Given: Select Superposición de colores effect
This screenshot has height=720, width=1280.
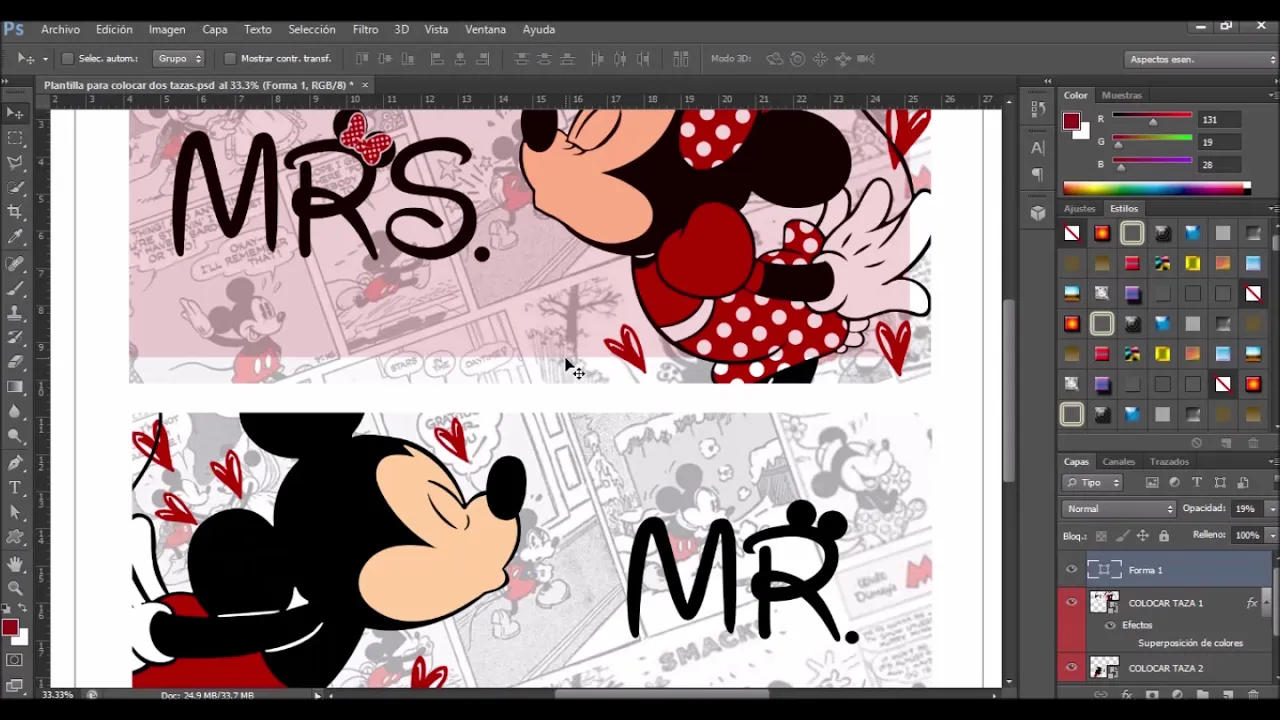Looking at the screenshot, I should (x=1190, y=643).
